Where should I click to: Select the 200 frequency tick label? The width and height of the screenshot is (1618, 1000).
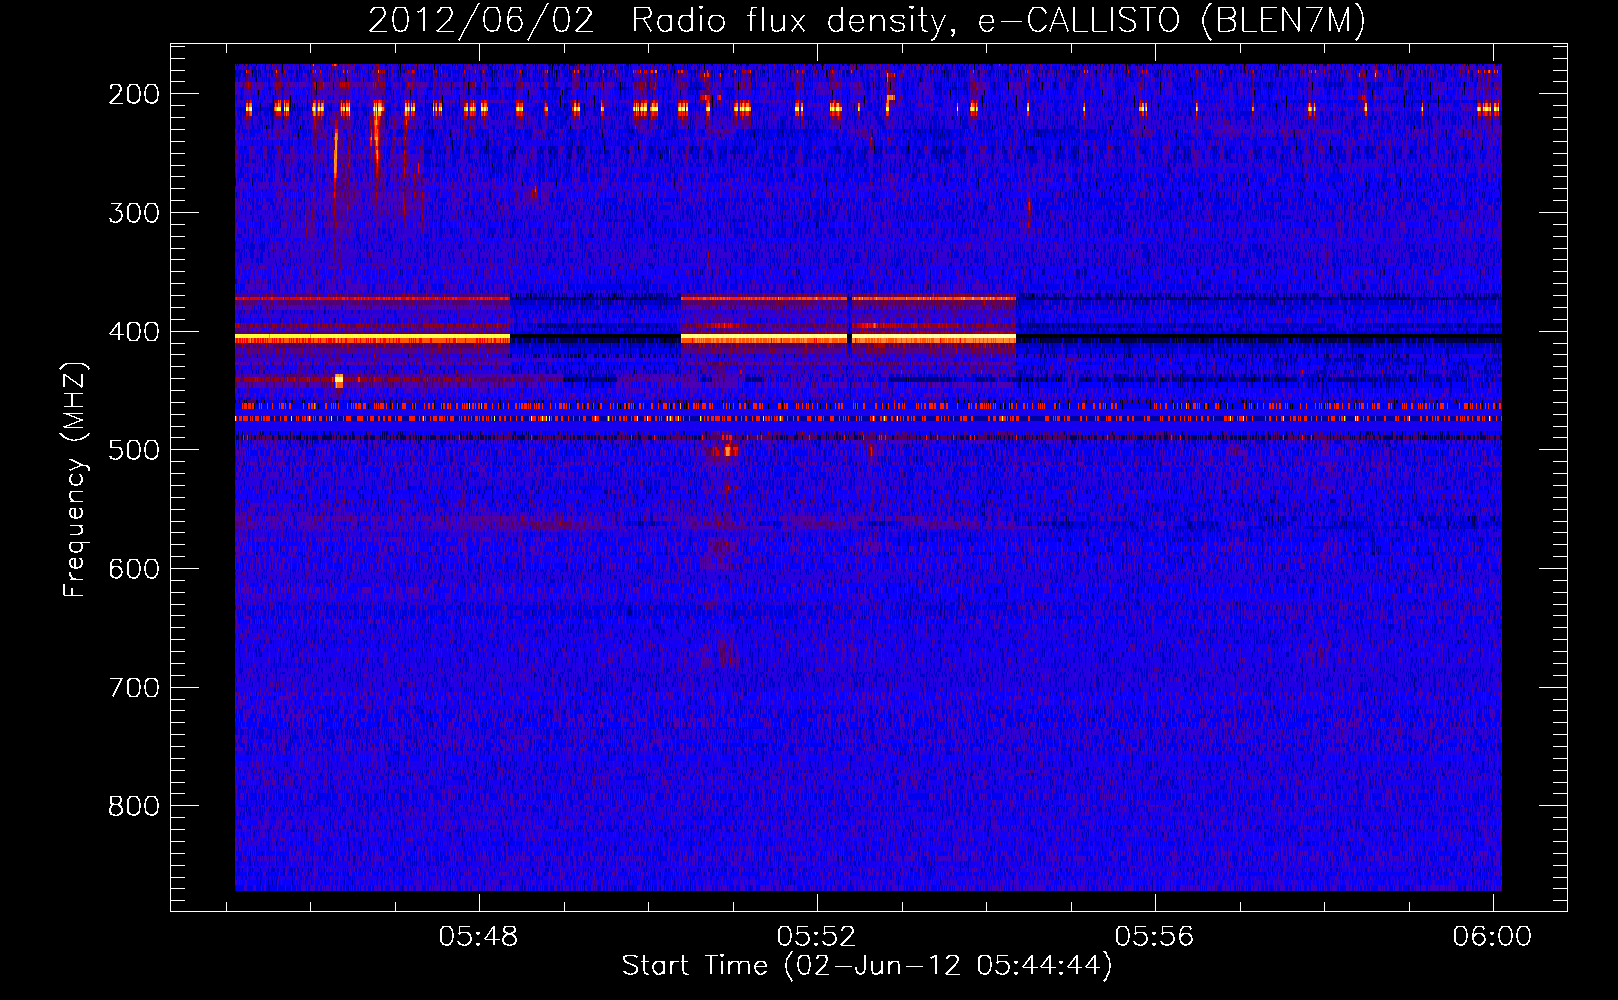click(x=134, y=94)
